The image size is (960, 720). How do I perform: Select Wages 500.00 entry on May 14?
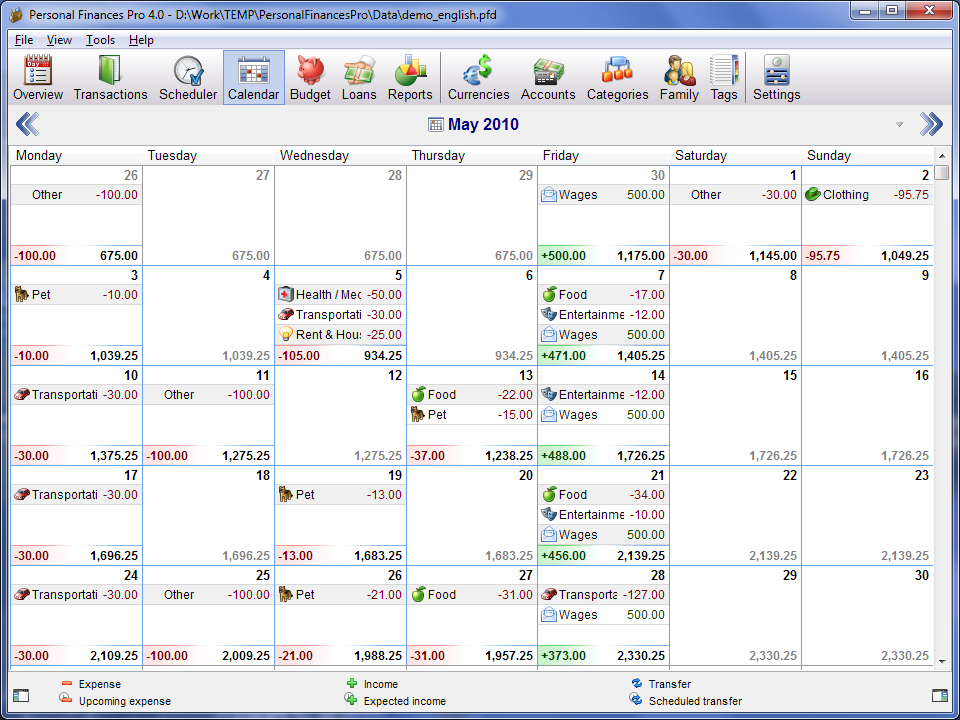pos(603,414)
